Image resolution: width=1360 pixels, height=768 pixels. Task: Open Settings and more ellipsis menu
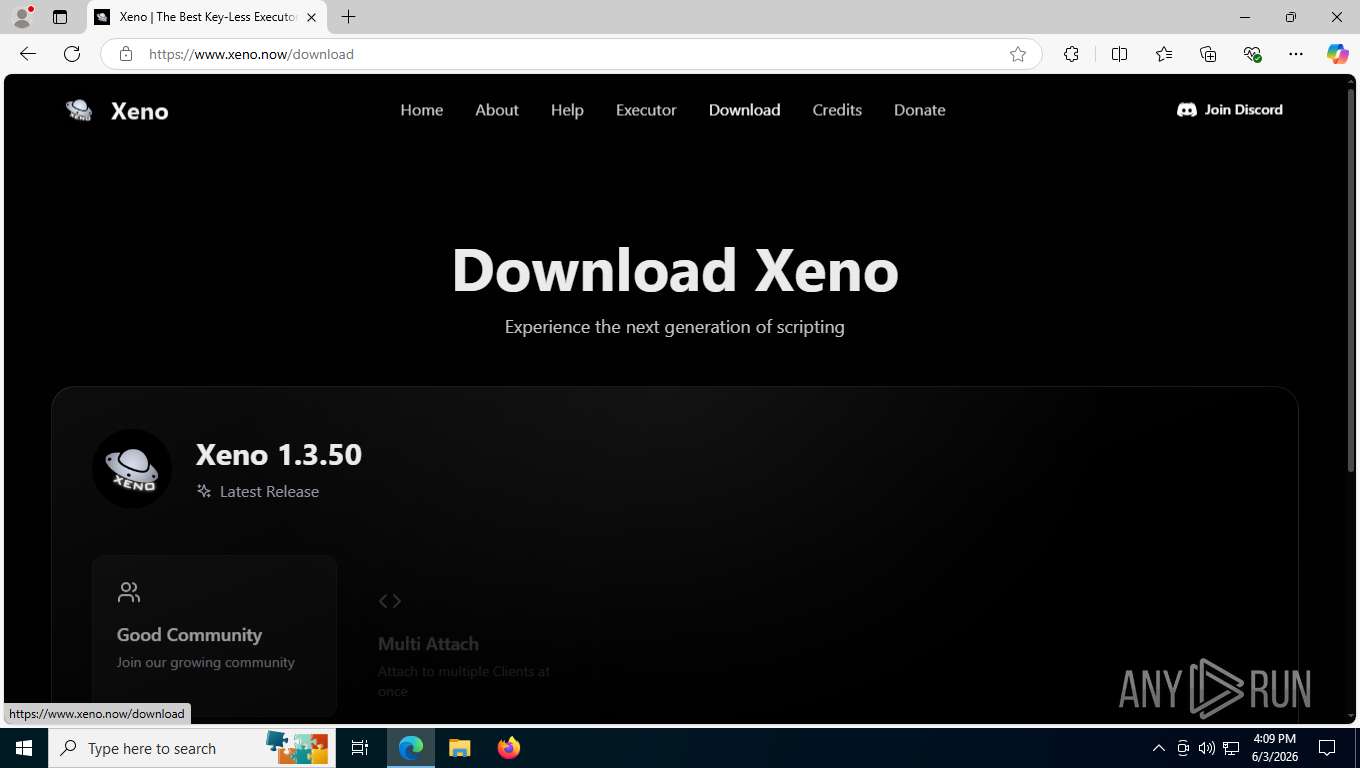pyautogui.click(x=1296, y=54)
